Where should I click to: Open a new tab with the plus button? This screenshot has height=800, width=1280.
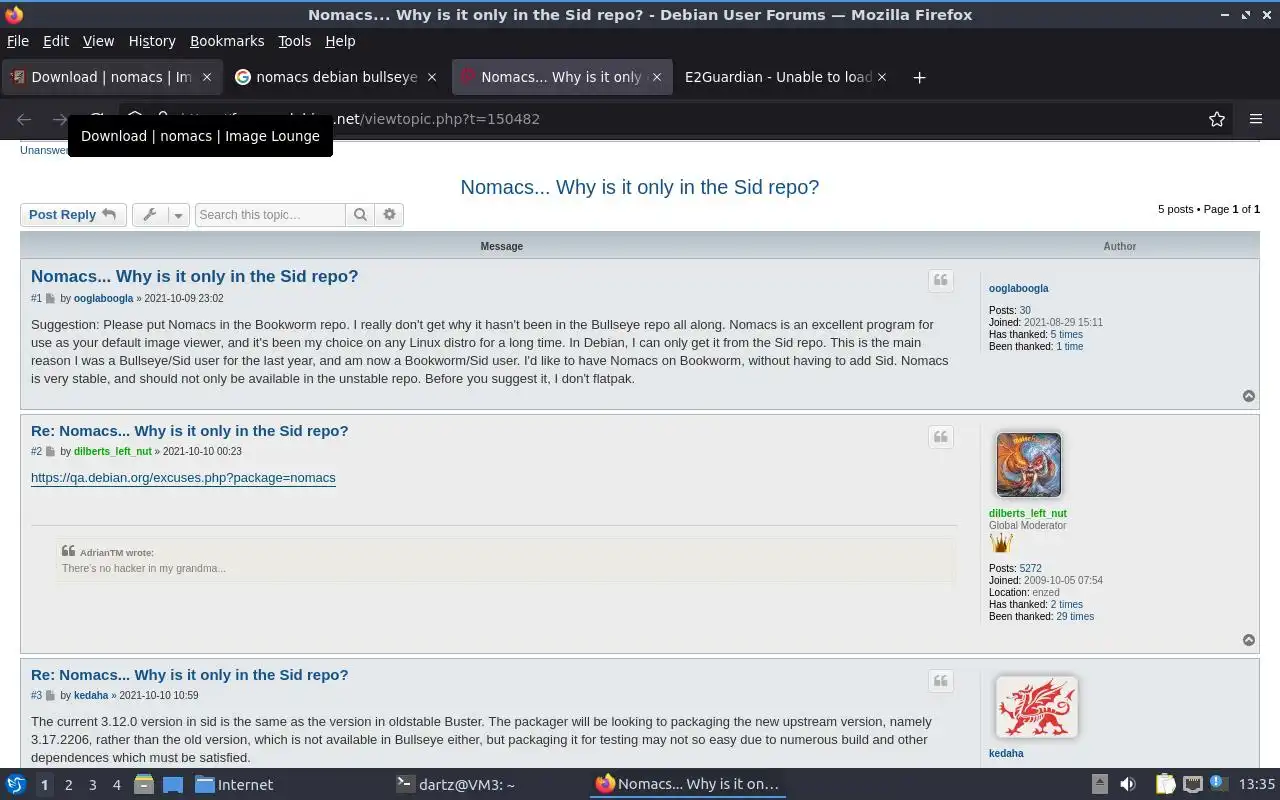point(919,77)
